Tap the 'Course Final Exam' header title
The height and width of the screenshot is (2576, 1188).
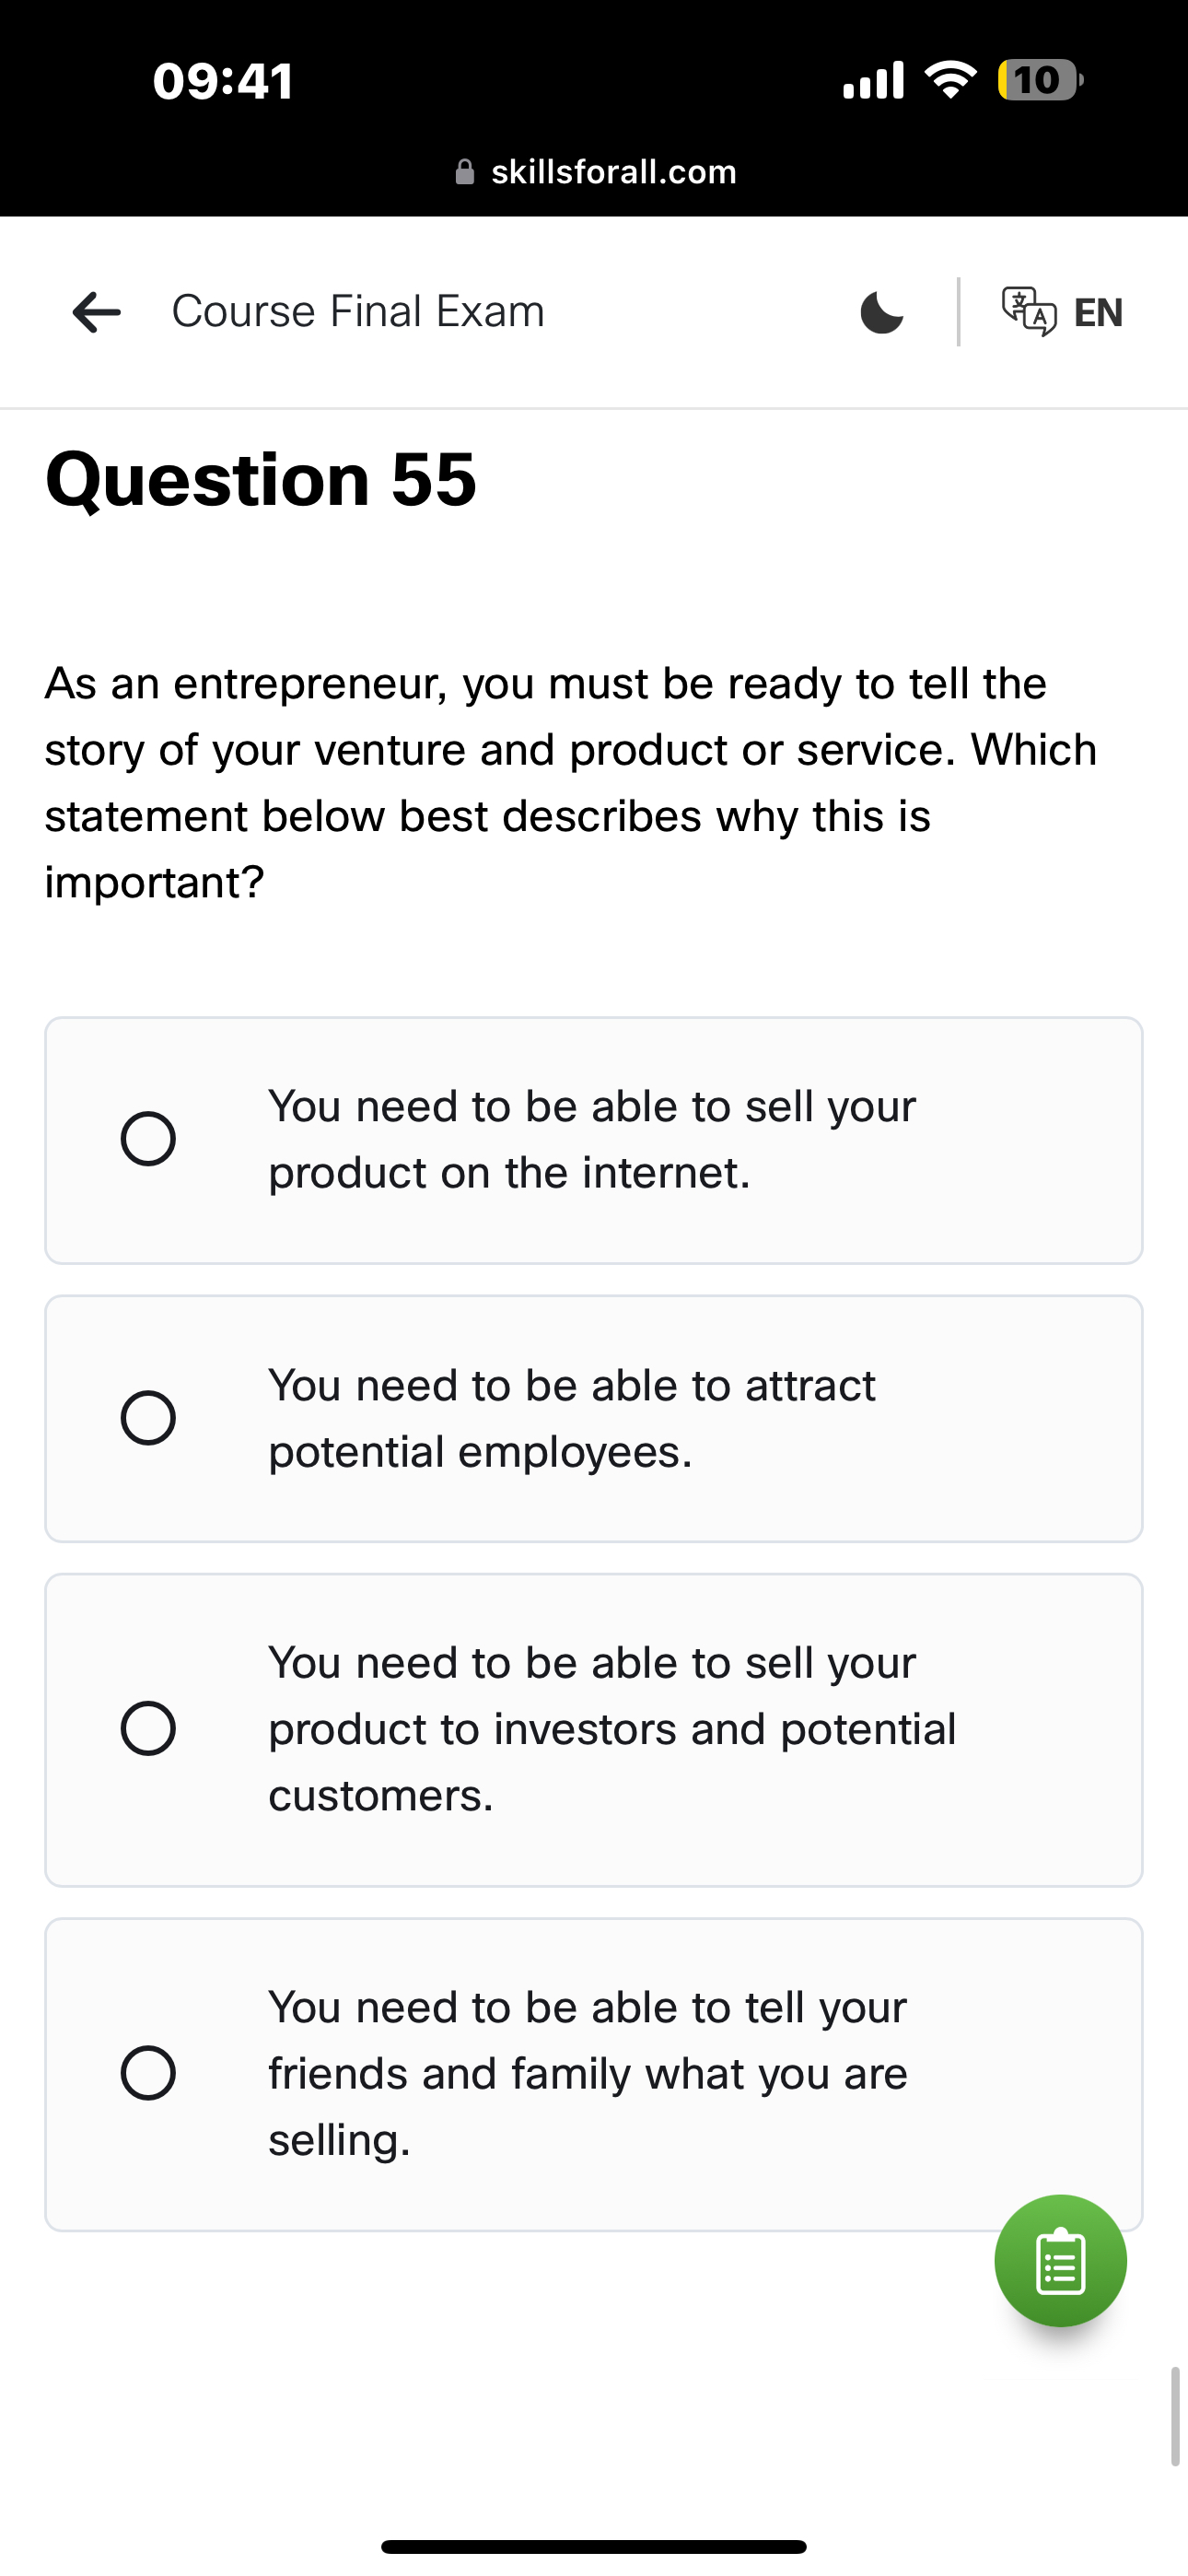tap(358, 311)
